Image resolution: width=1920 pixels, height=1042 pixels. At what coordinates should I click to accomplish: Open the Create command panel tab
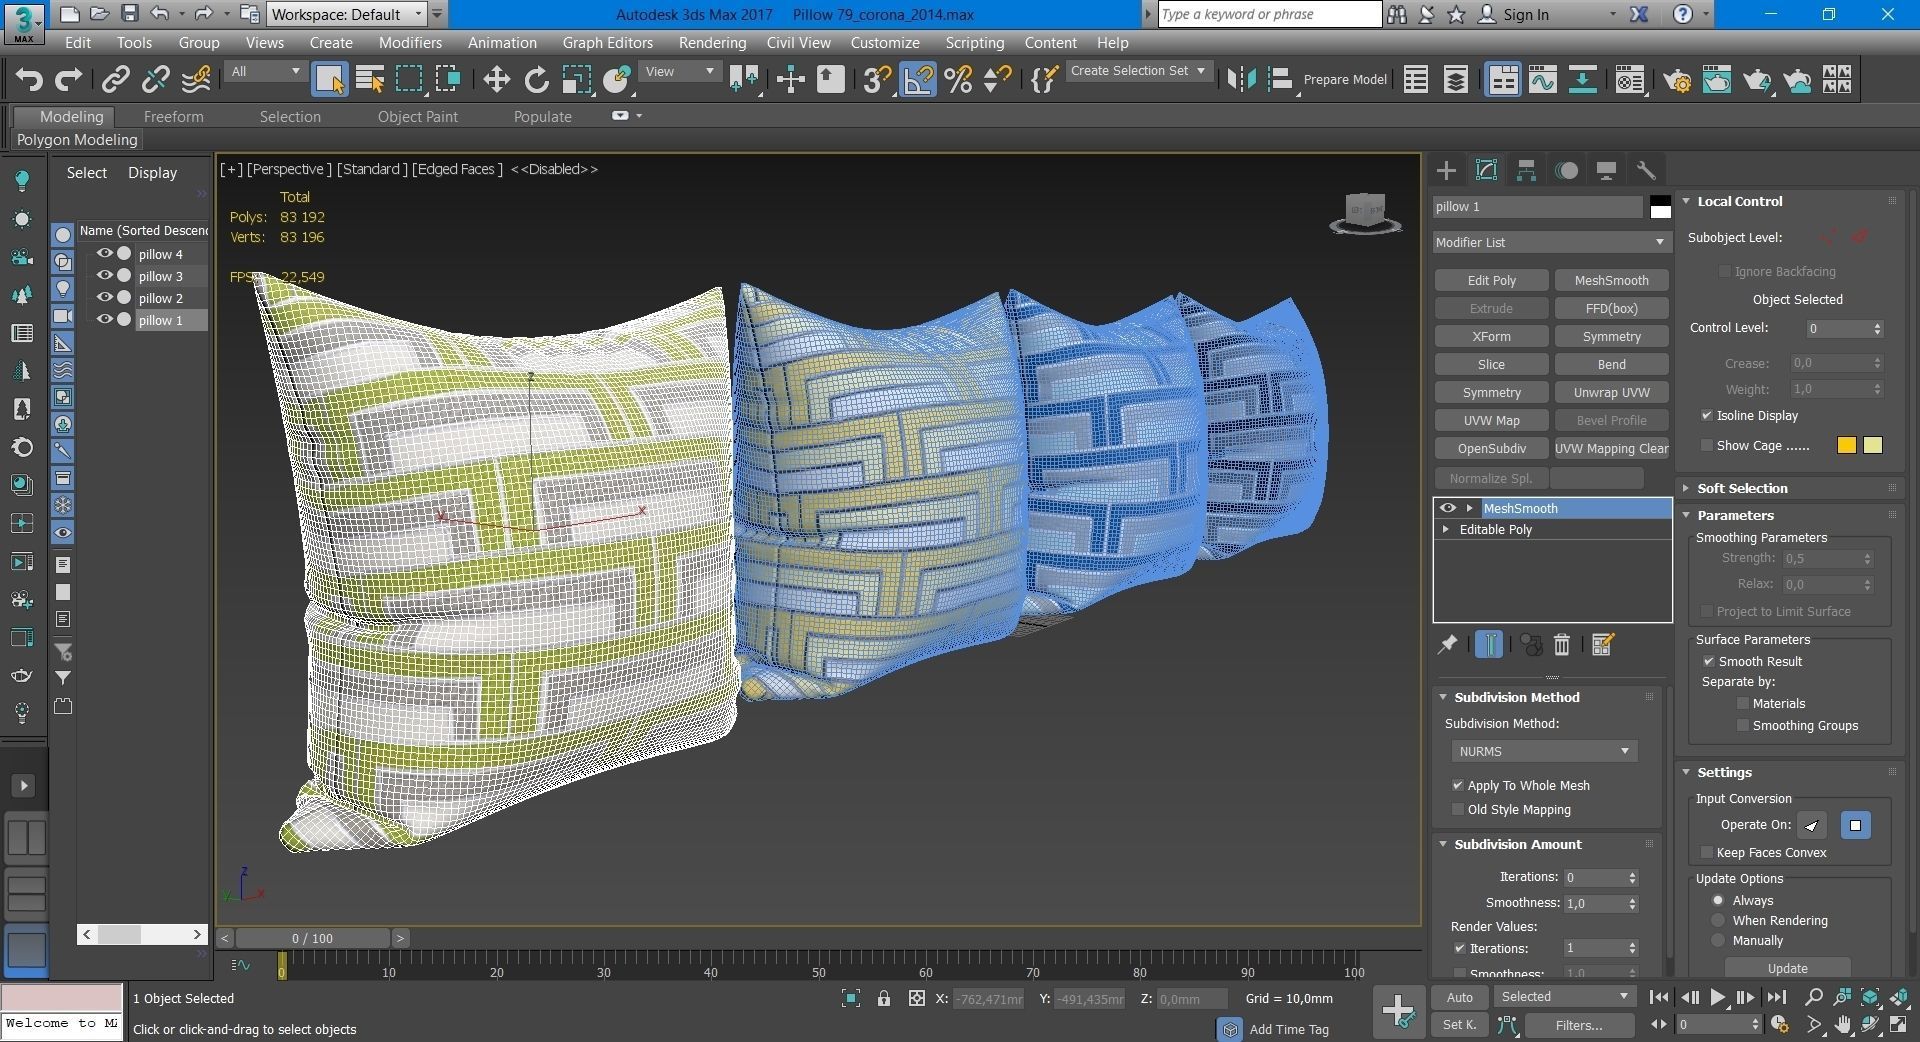[x=1446, y=170]
